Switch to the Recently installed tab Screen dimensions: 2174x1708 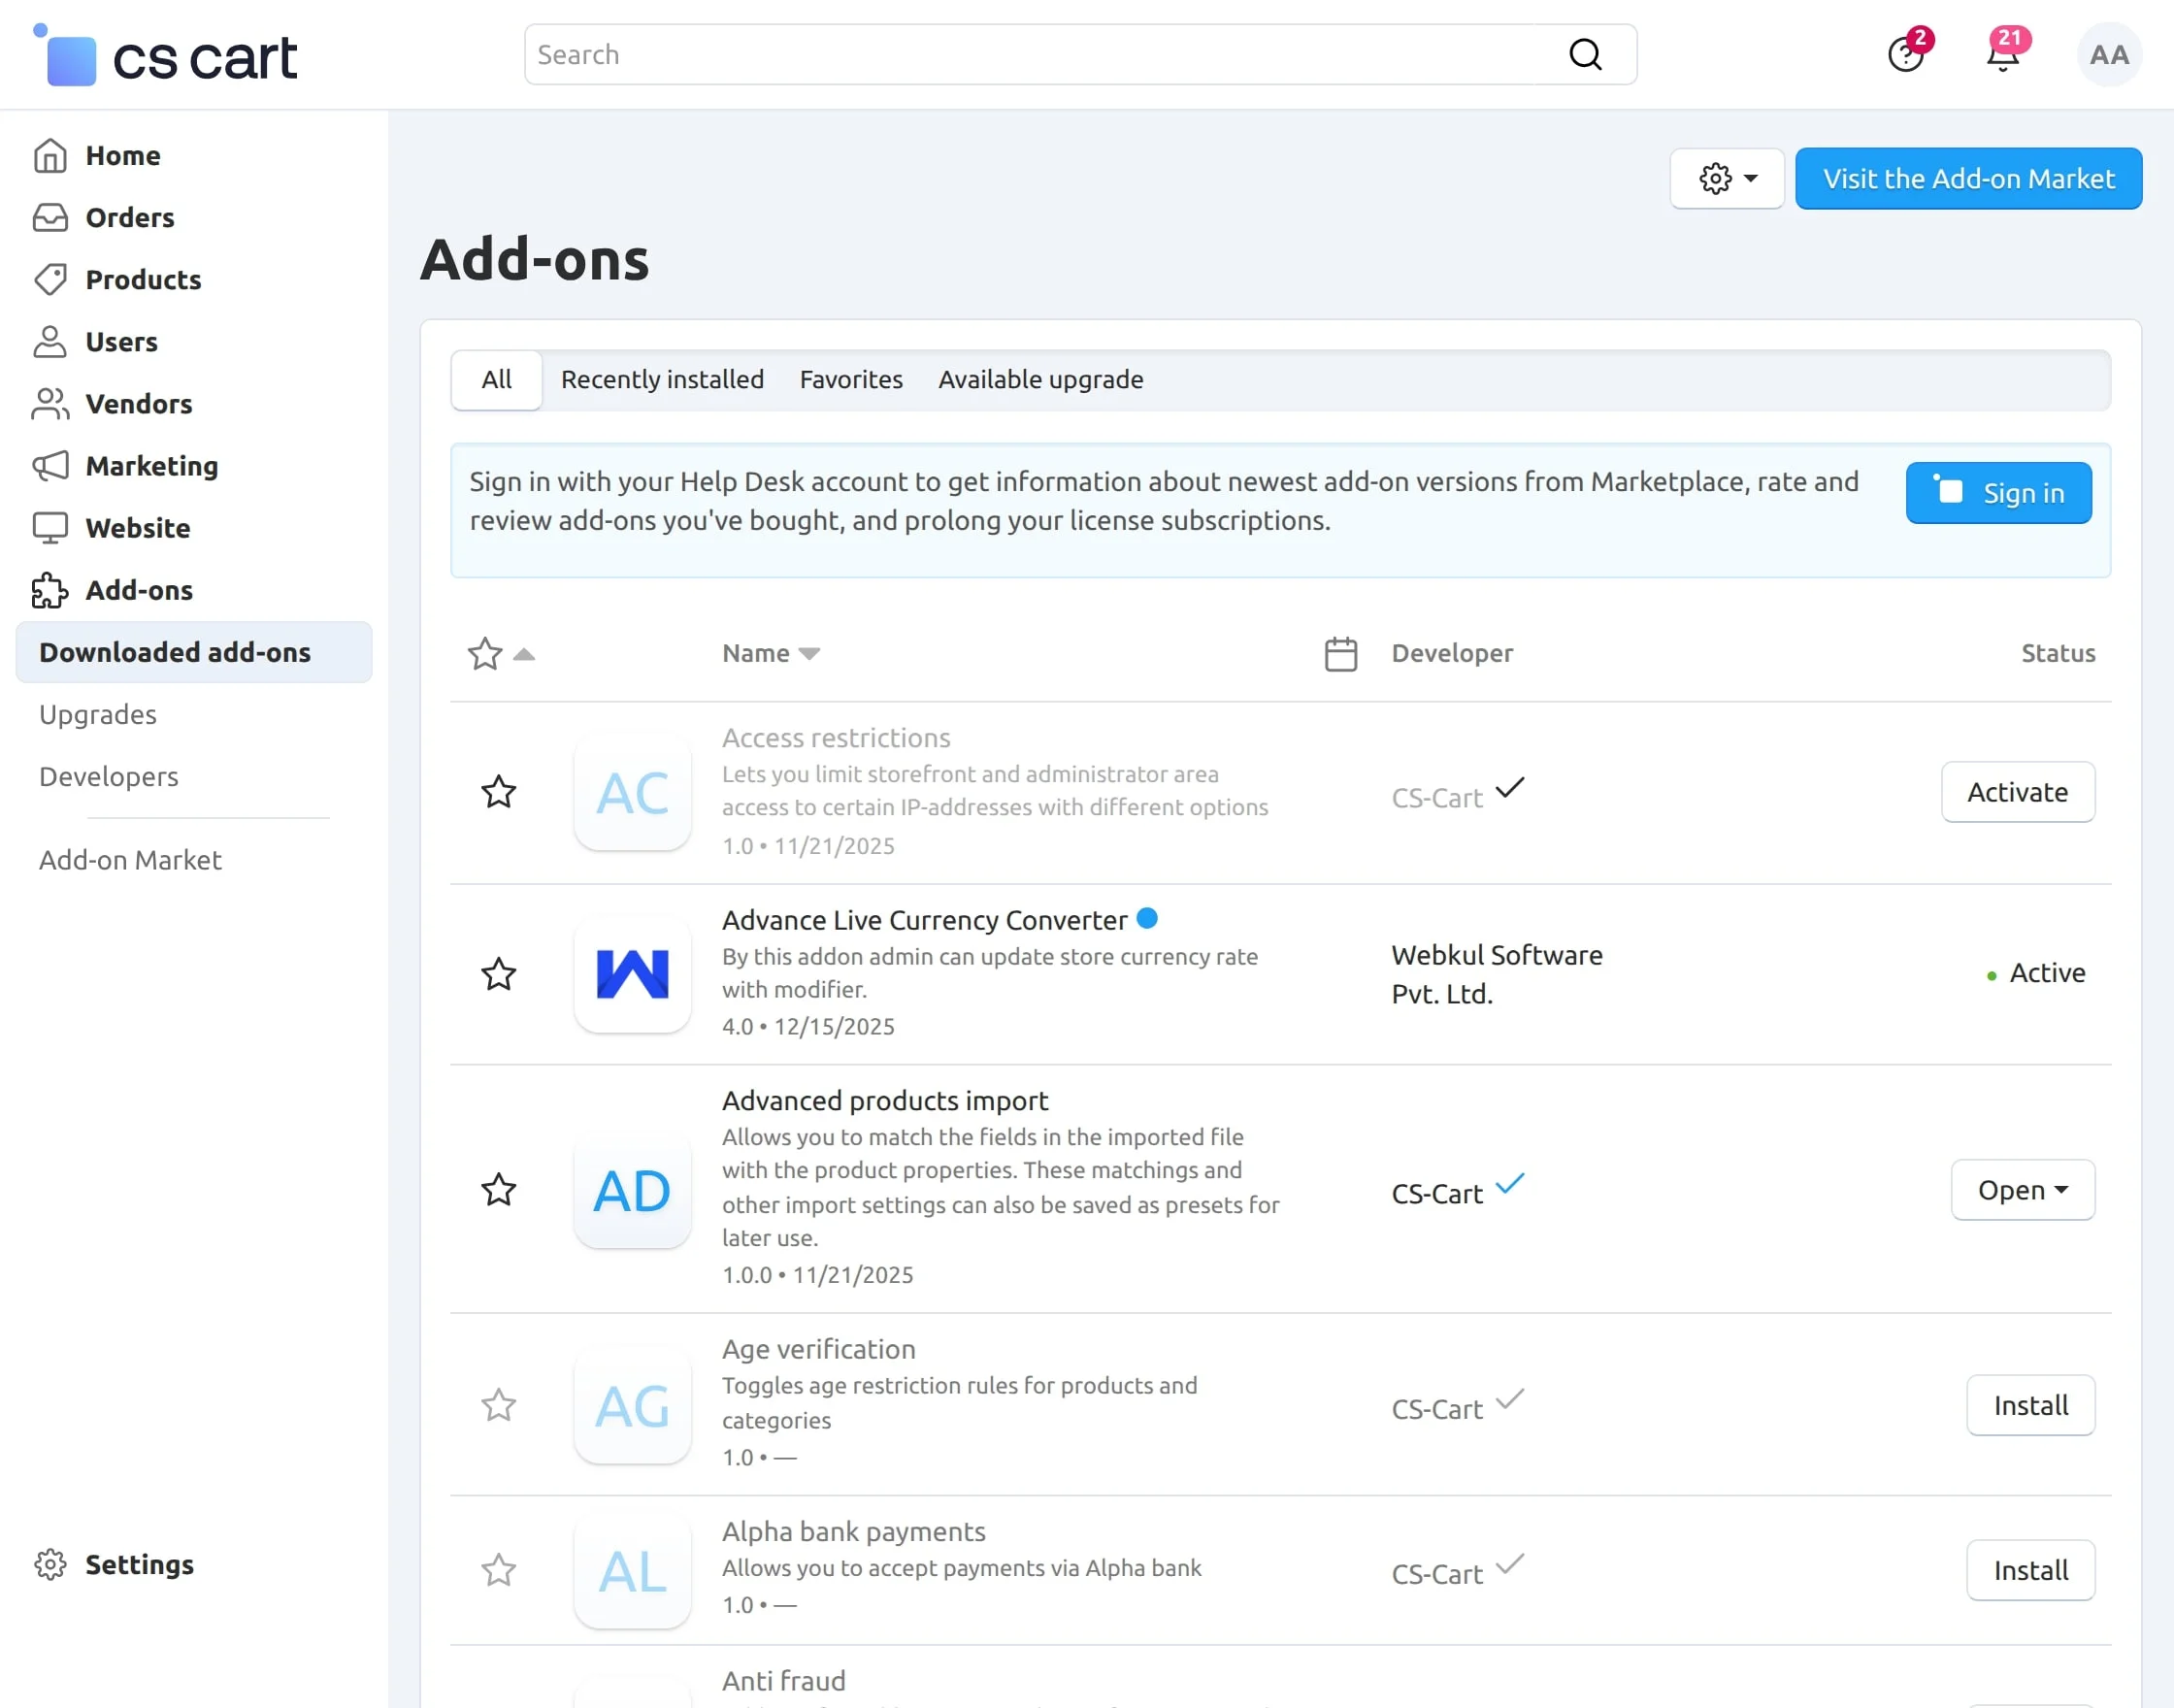[662, 380]
